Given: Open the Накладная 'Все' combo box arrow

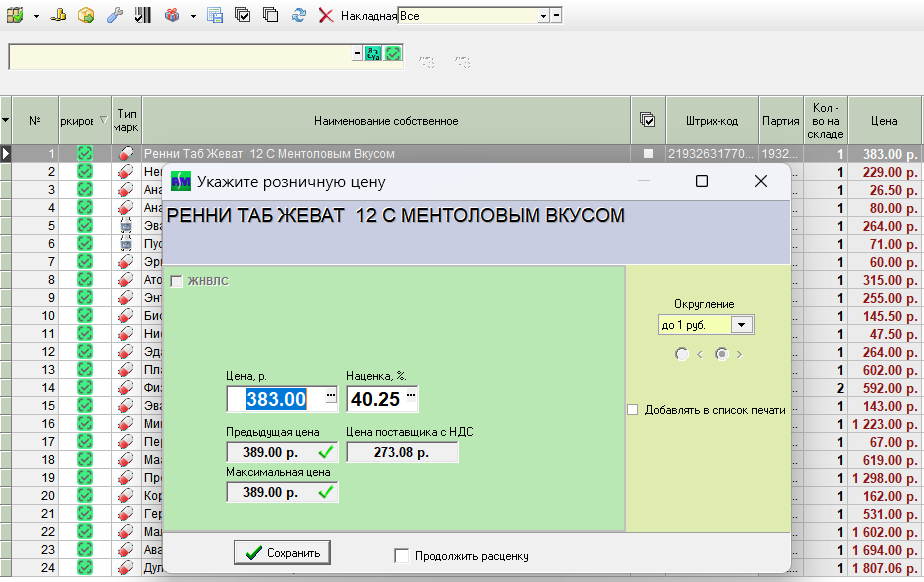Looking at the screenshot, I should [x=544, y=16].
